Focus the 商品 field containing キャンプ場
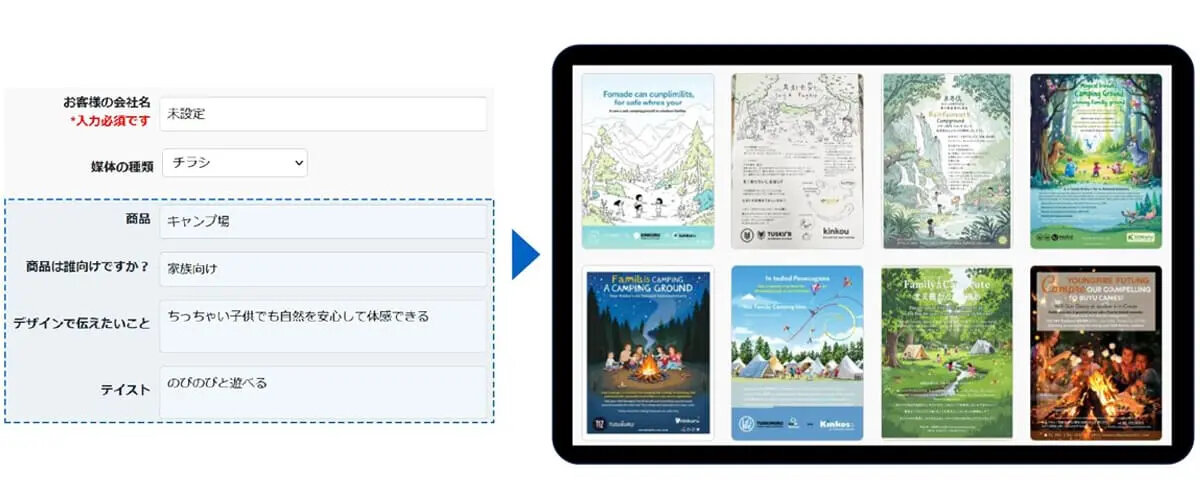The image size is (1200, 500). [x=323, y=222]
